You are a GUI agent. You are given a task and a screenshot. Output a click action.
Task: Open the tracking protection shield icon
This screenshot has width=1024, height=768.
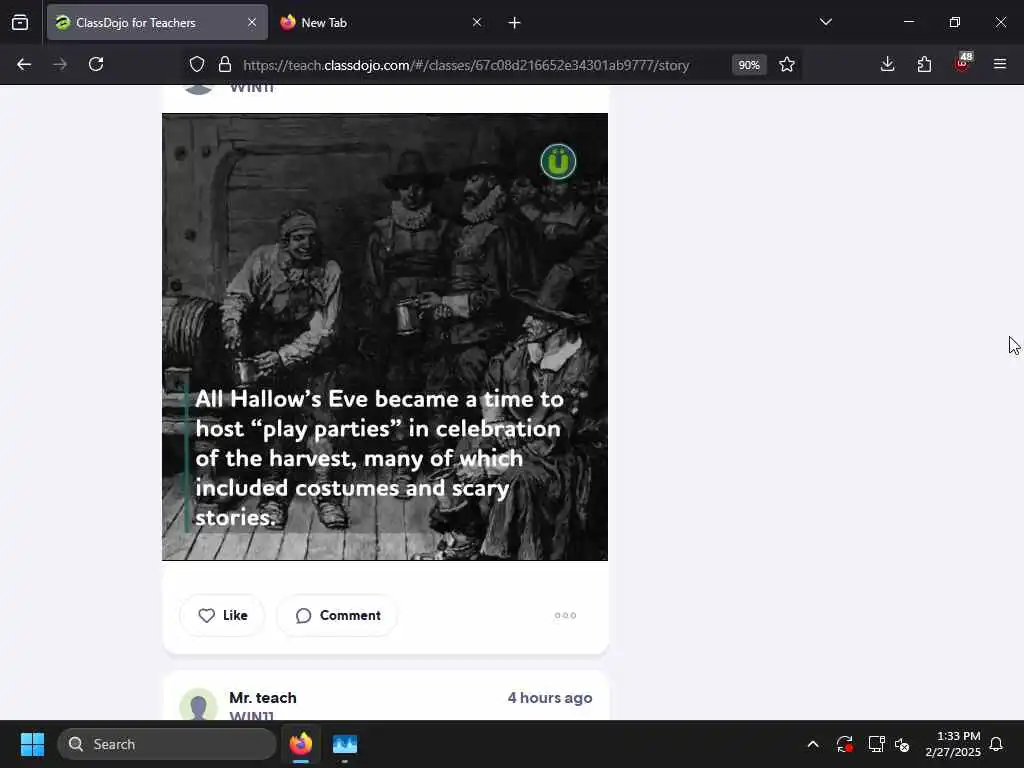tap(197, 65)
